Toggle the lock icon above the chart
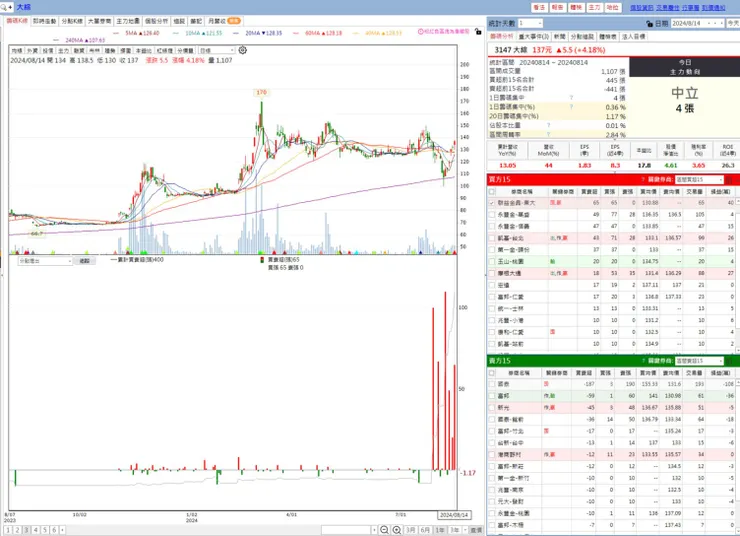Image resolution: width=740 pixels, height=536 pixels. [478, 32]
